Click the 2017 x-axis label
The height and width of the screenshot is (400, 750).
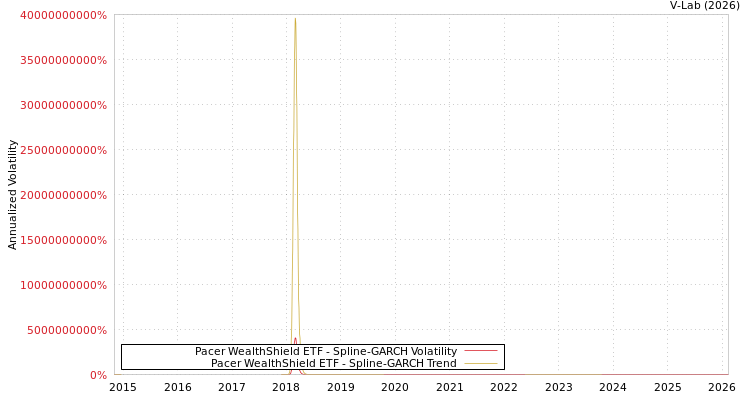tap(232, 387)
